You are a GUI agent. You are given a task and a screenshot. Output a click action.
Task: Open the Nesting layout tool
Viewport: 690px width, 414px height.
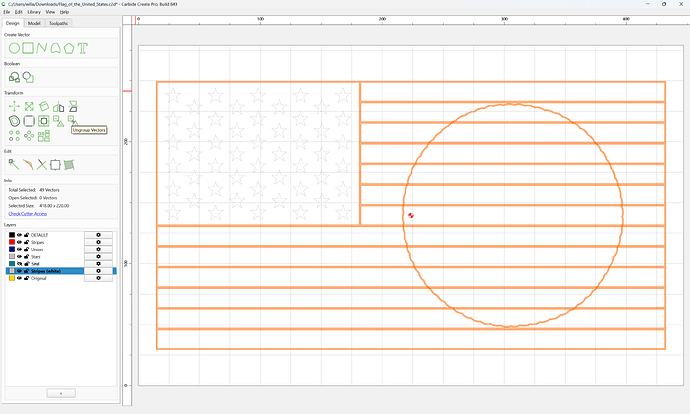[44, 136]
